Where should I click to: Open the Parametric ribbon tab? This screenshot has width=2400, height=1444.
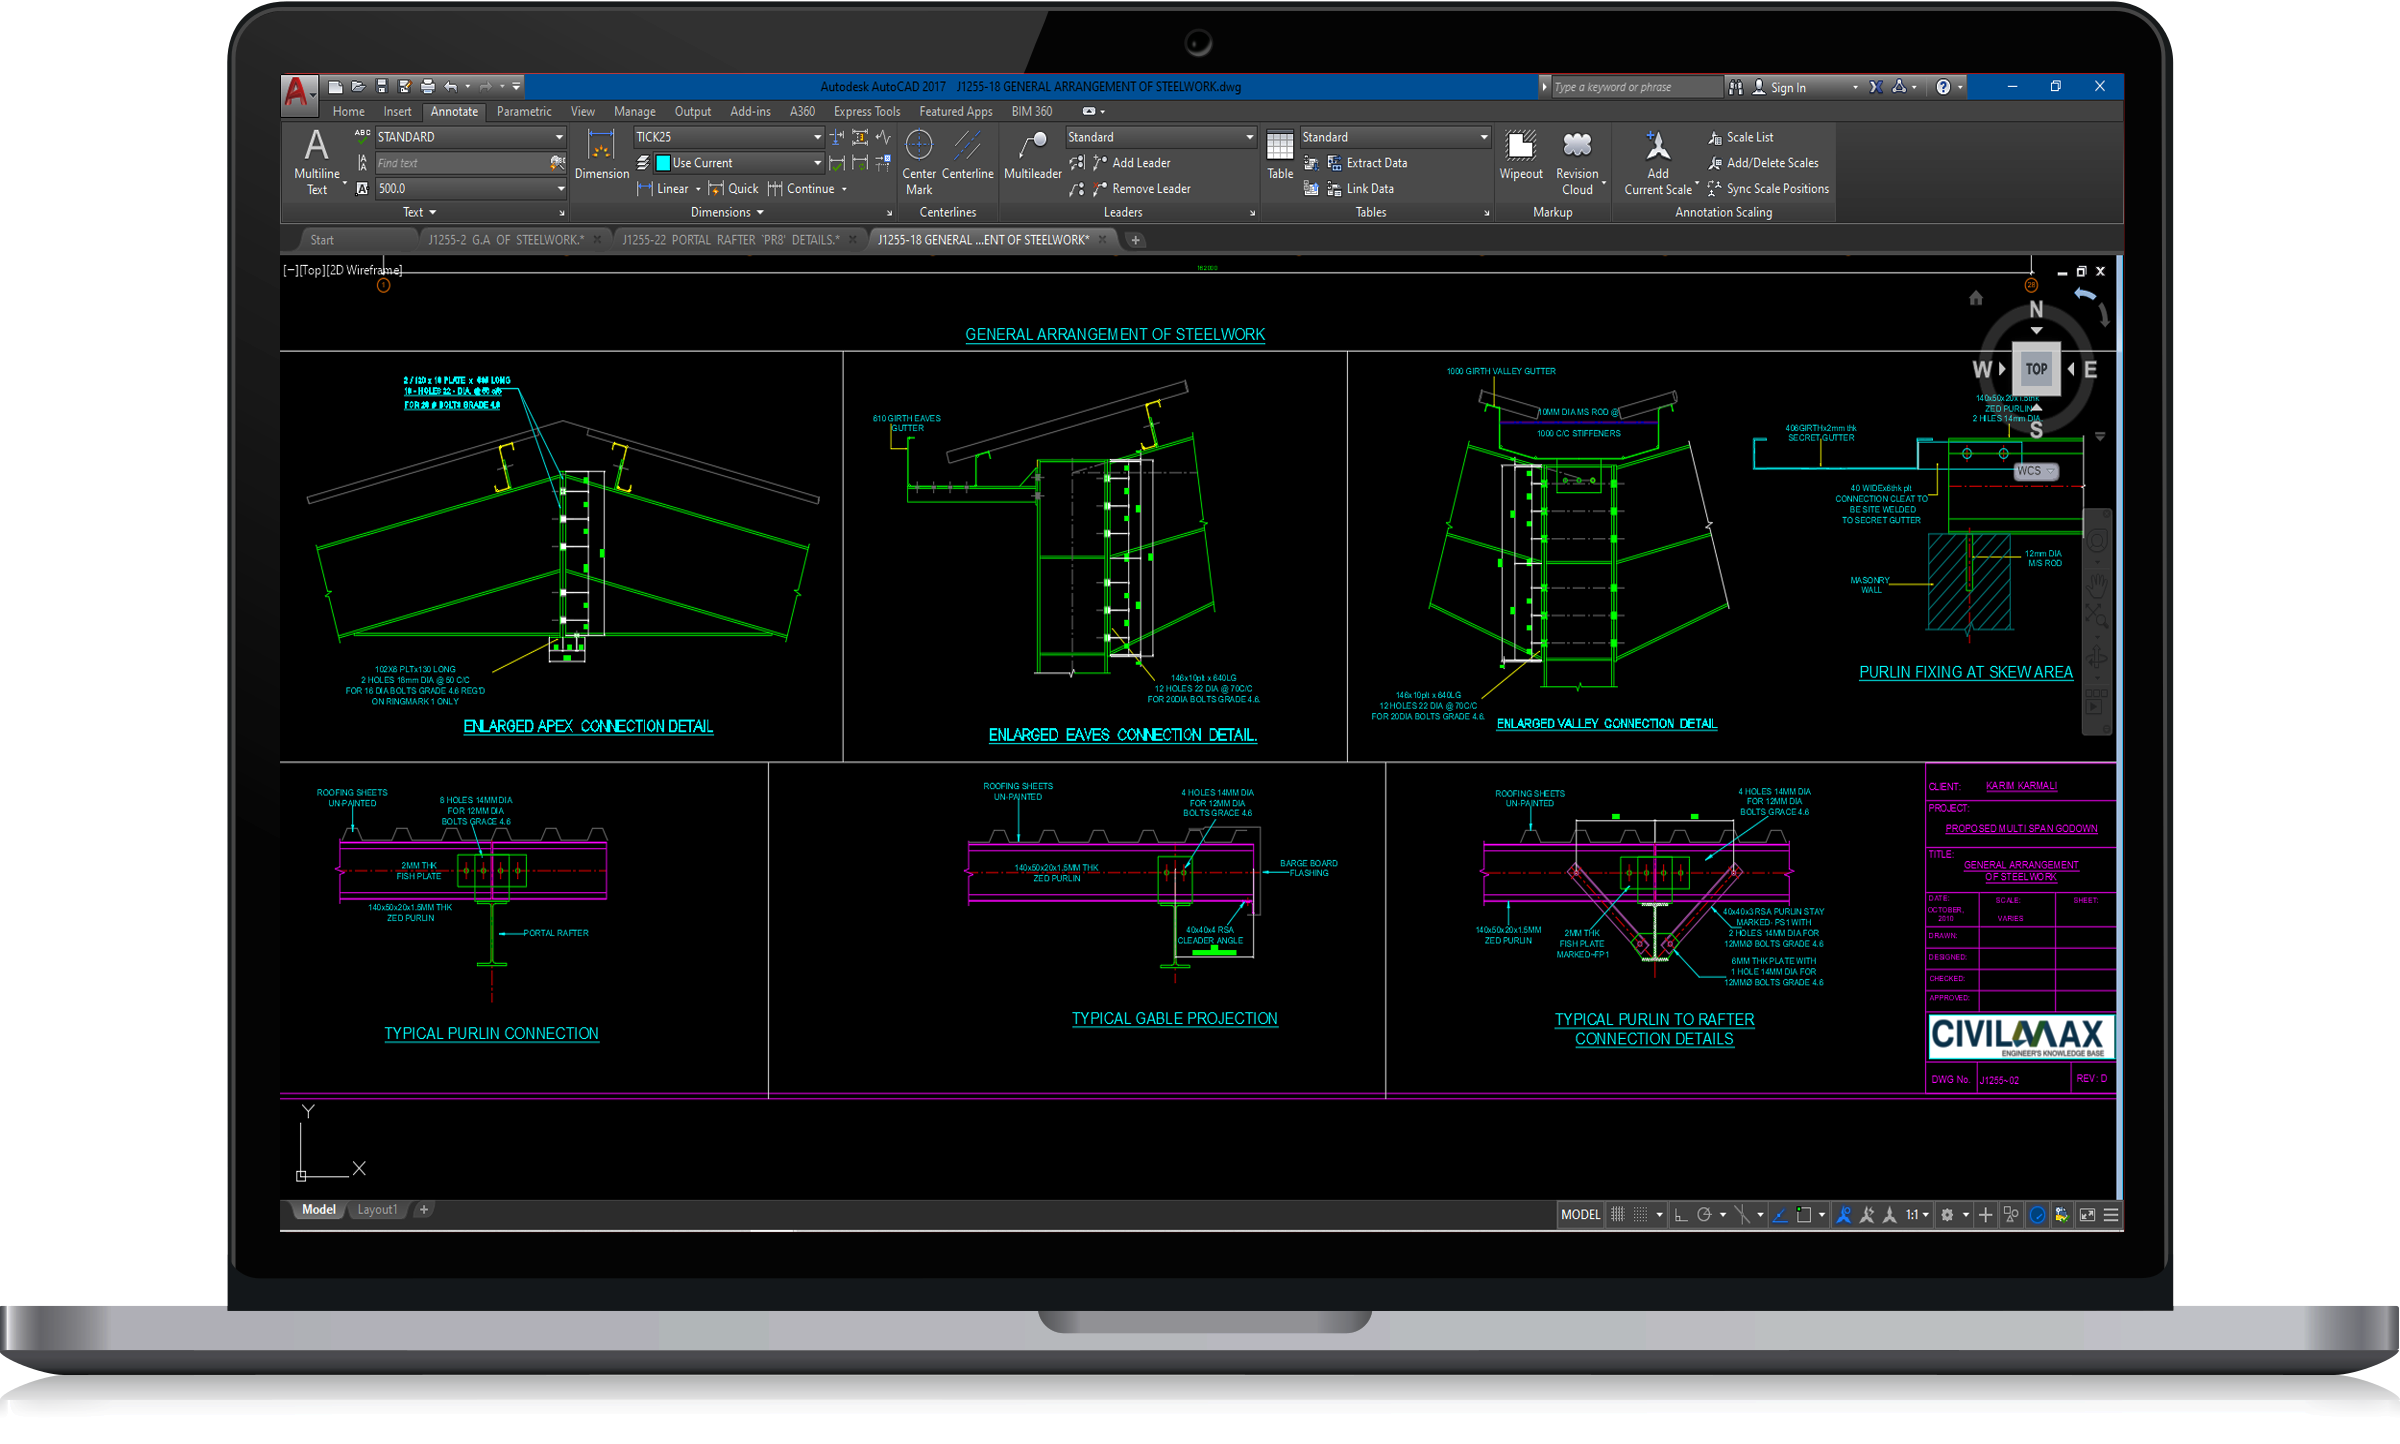click(x=524, y=111)
